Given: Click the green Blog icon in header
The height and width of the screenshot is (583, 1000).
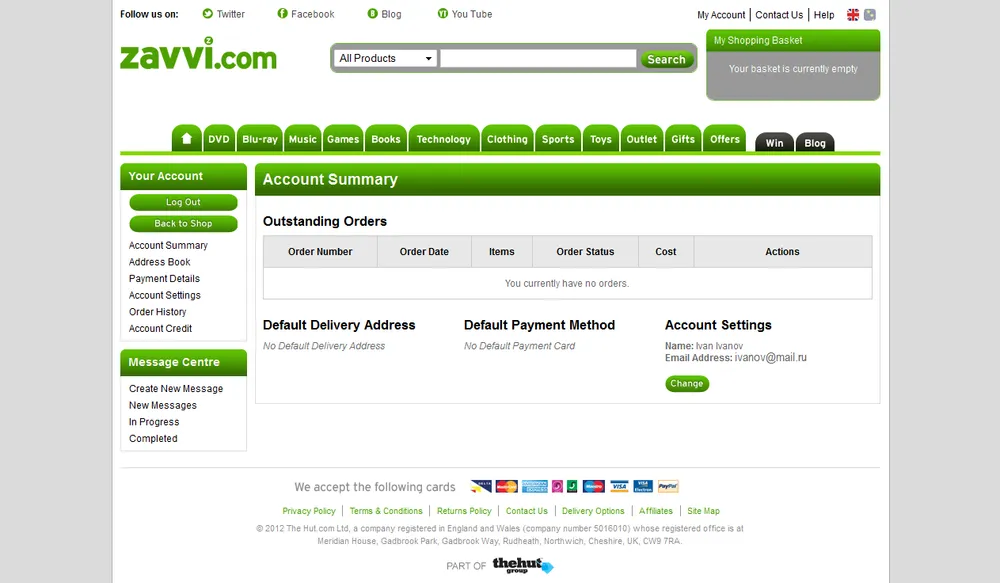Looking at the screenshot, I should (372, 13).
